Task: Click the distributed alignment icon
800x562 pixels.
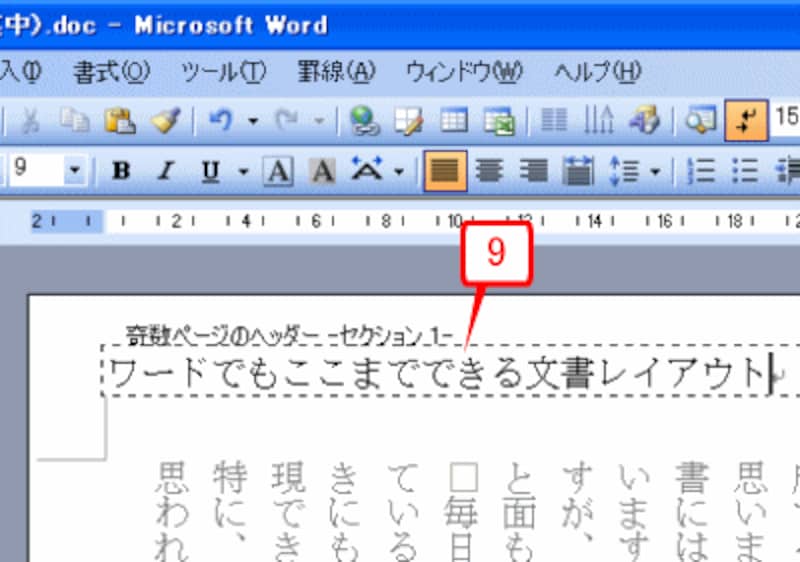Action: pyautogui.click(x=578, y=170)
